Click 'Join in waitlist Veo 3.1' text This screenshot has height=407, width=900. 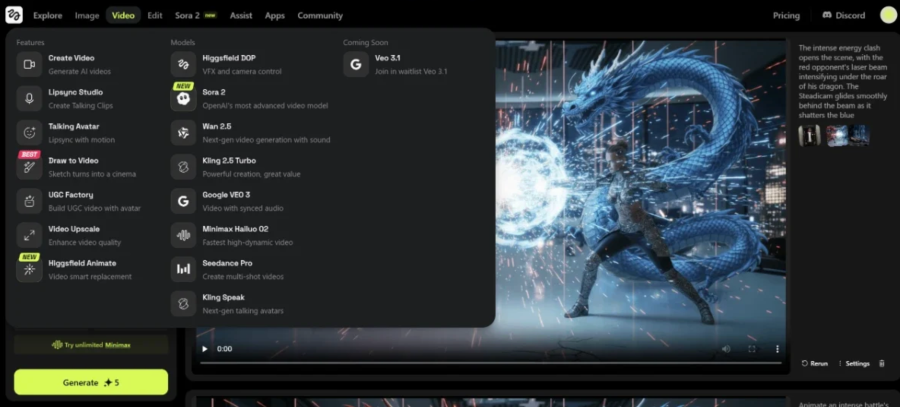411,72
